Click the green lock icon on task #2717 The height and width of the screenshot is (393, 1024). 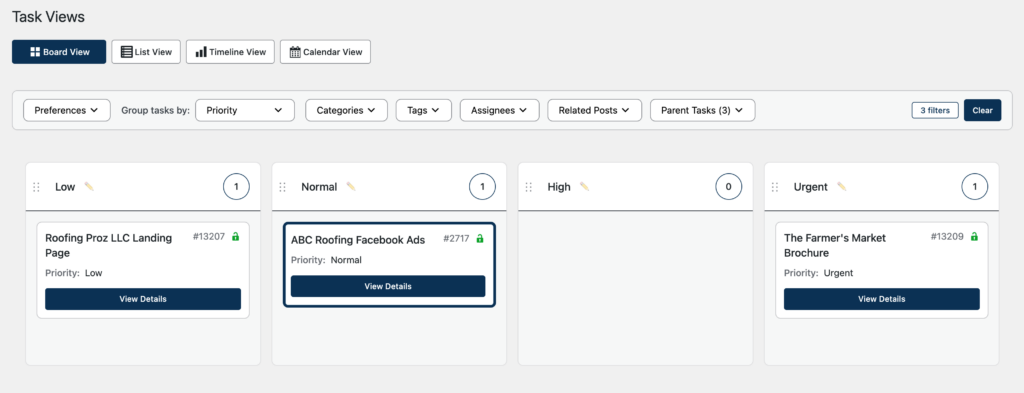coord(480,238)
